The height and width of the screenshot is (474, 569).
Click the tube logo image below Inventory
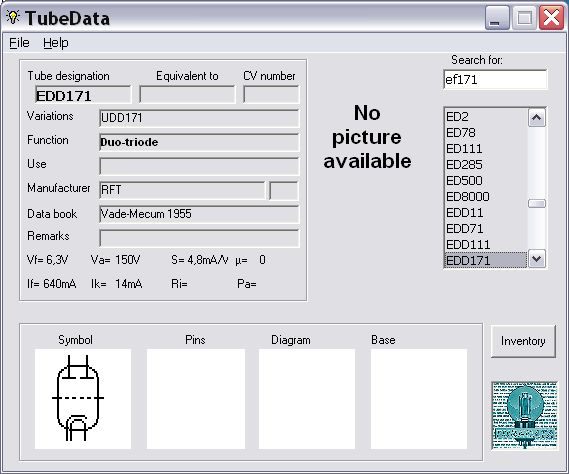[525, 416]
